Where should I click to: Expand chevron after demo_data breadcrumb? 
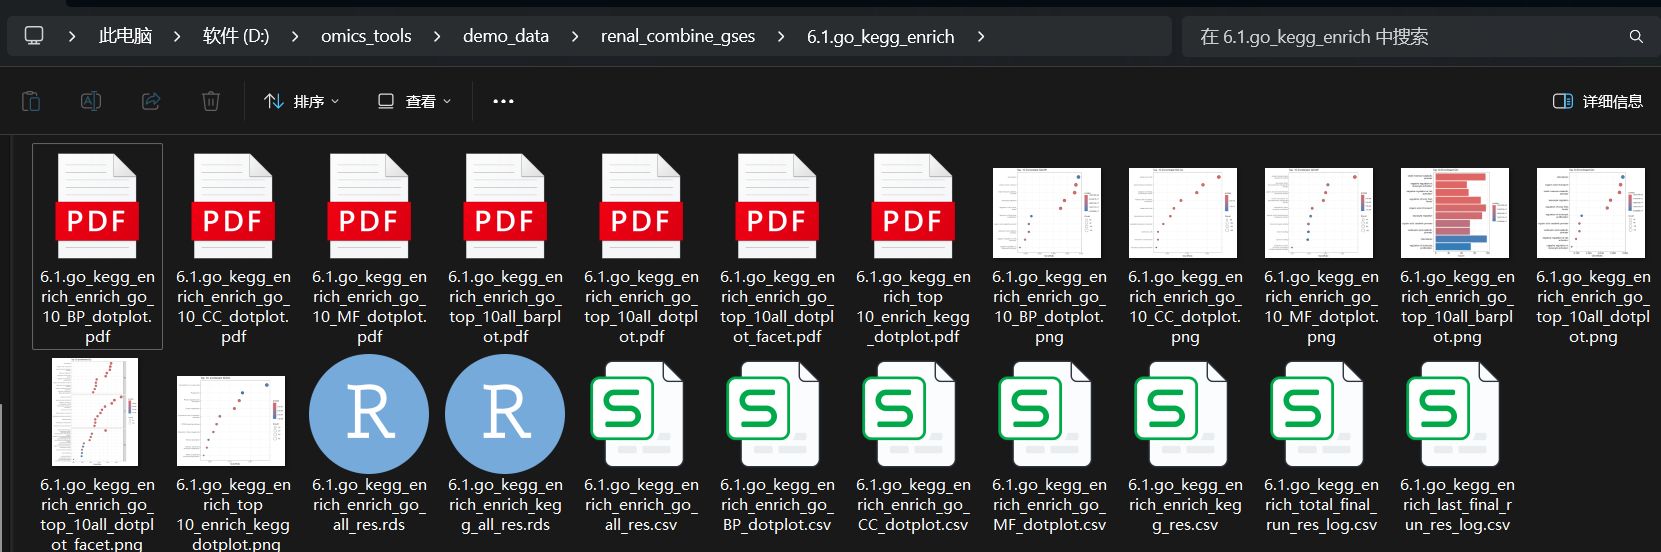click(x=575, y=36)
